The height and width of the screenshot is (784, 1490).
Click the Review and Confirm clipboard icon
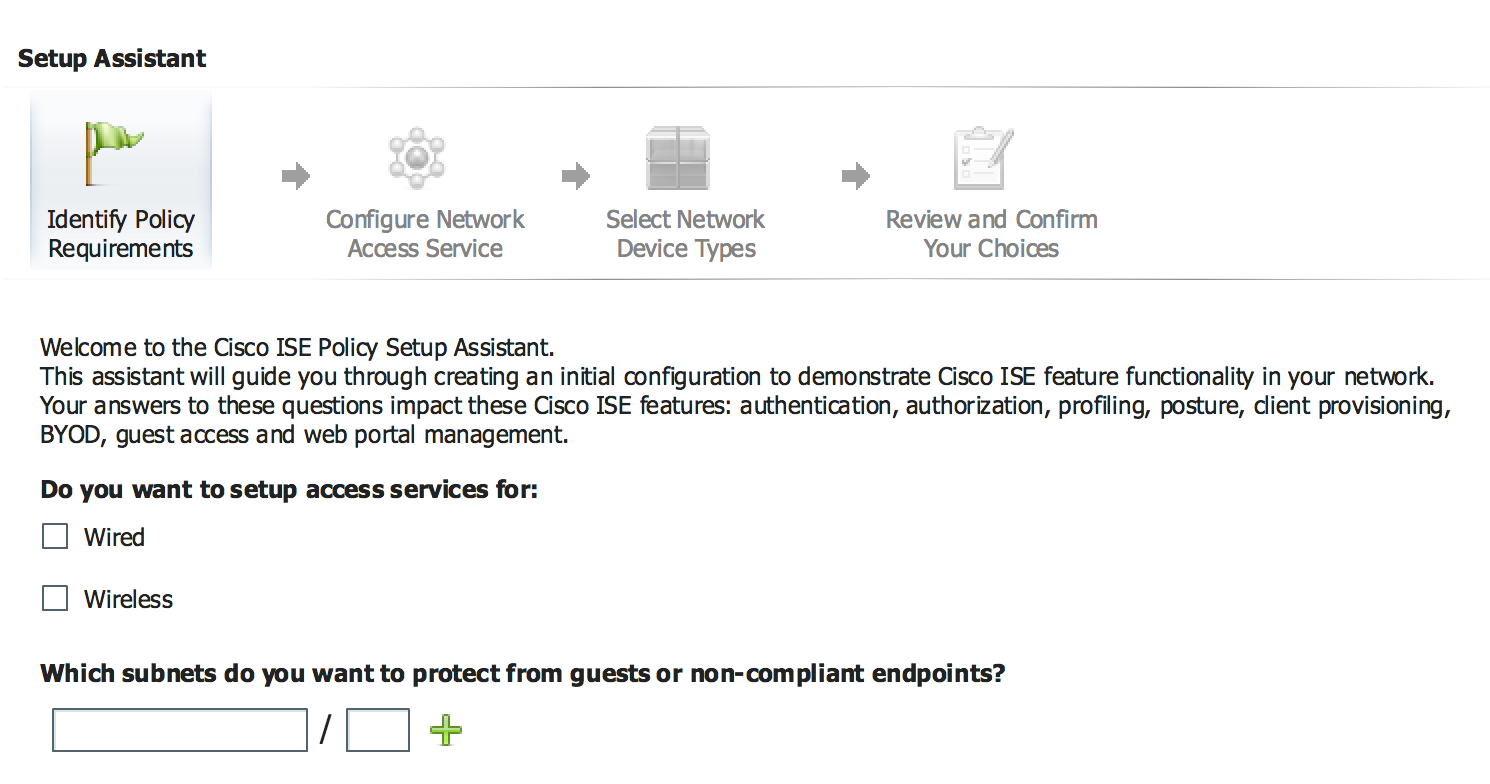982,157
